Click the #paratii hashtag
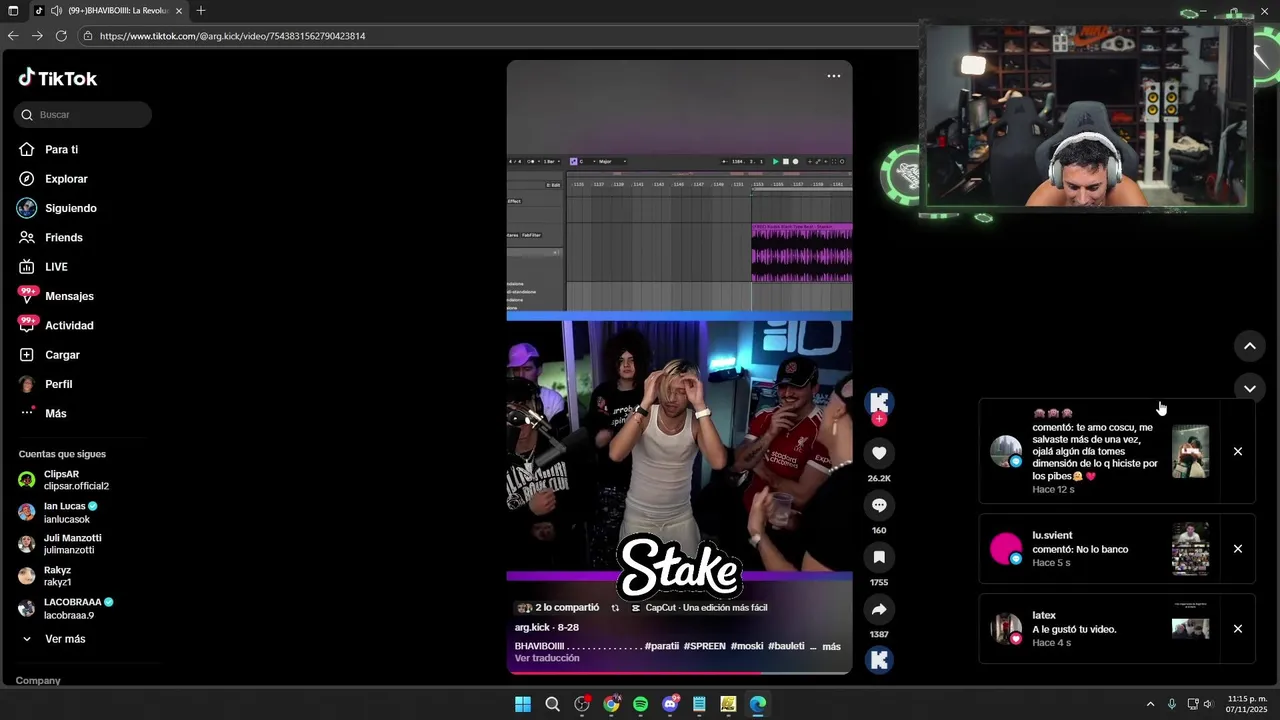 point(662,646)
